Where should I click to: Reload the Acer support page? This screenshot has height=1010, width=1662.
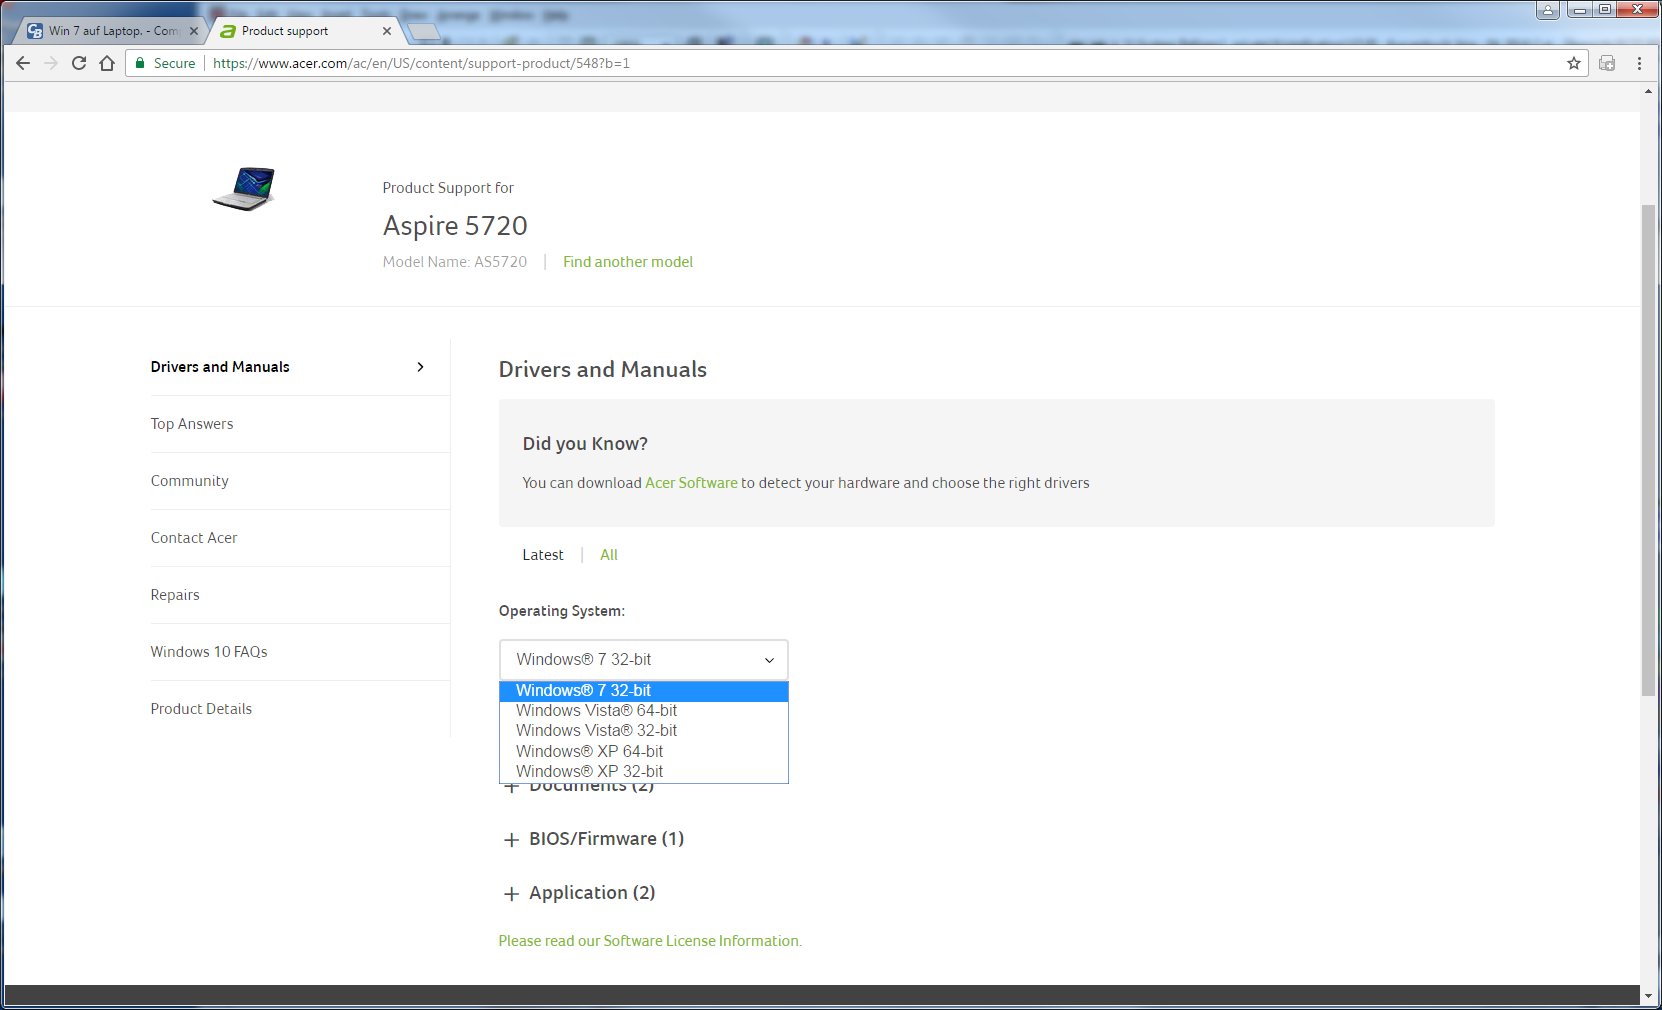tap(79, 63)
